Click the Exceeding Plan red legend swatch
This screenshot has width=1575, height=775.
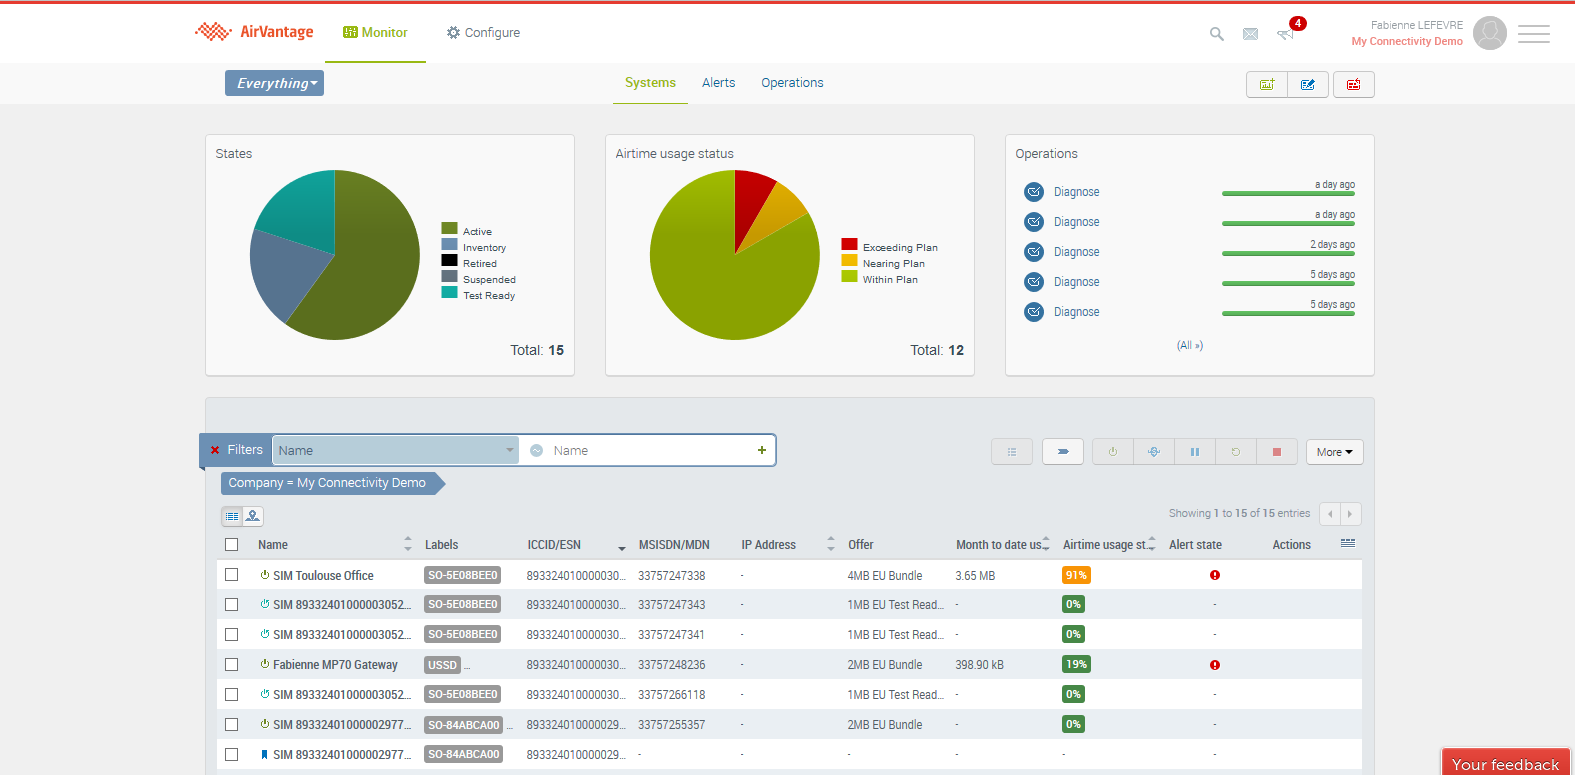tap(849, 244)
